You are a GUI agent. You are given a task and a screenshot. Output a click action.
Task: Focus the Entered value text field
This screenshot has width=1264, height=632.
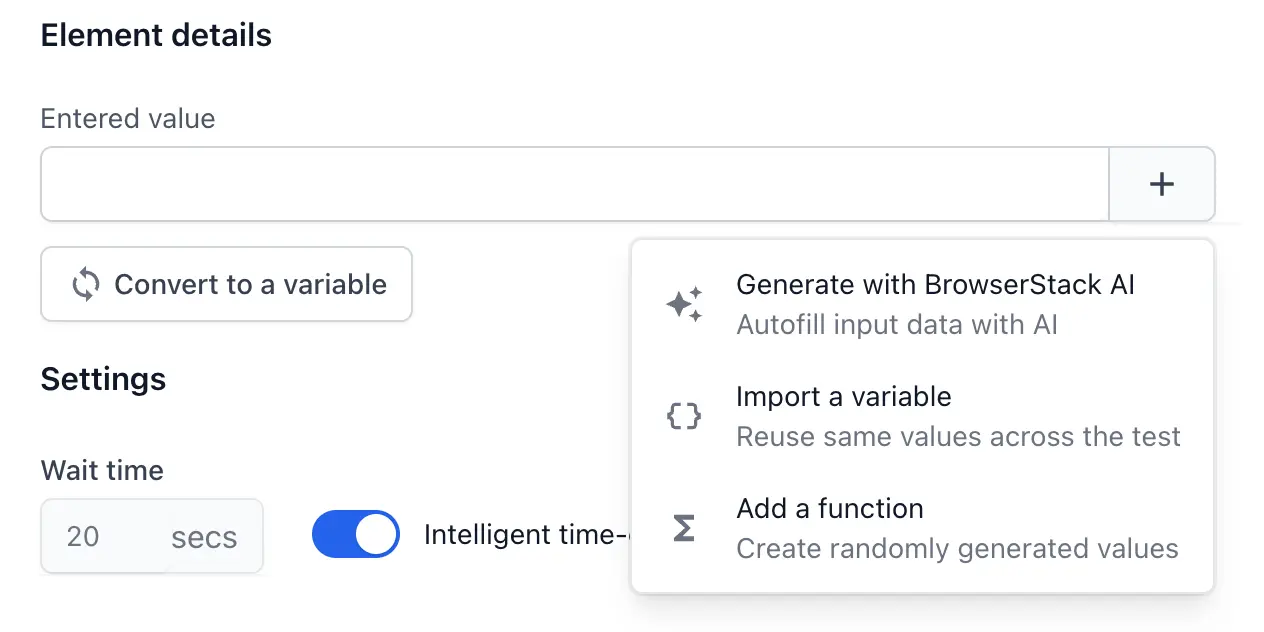[574, 184]
